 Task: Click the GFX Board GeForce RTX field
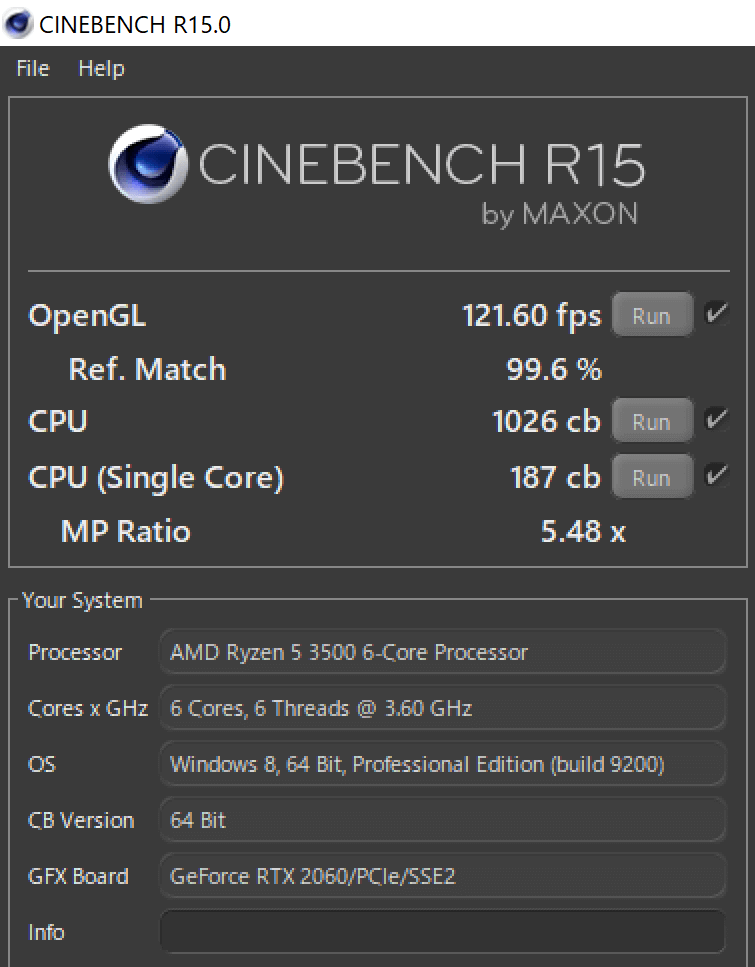tap(442, 877)
